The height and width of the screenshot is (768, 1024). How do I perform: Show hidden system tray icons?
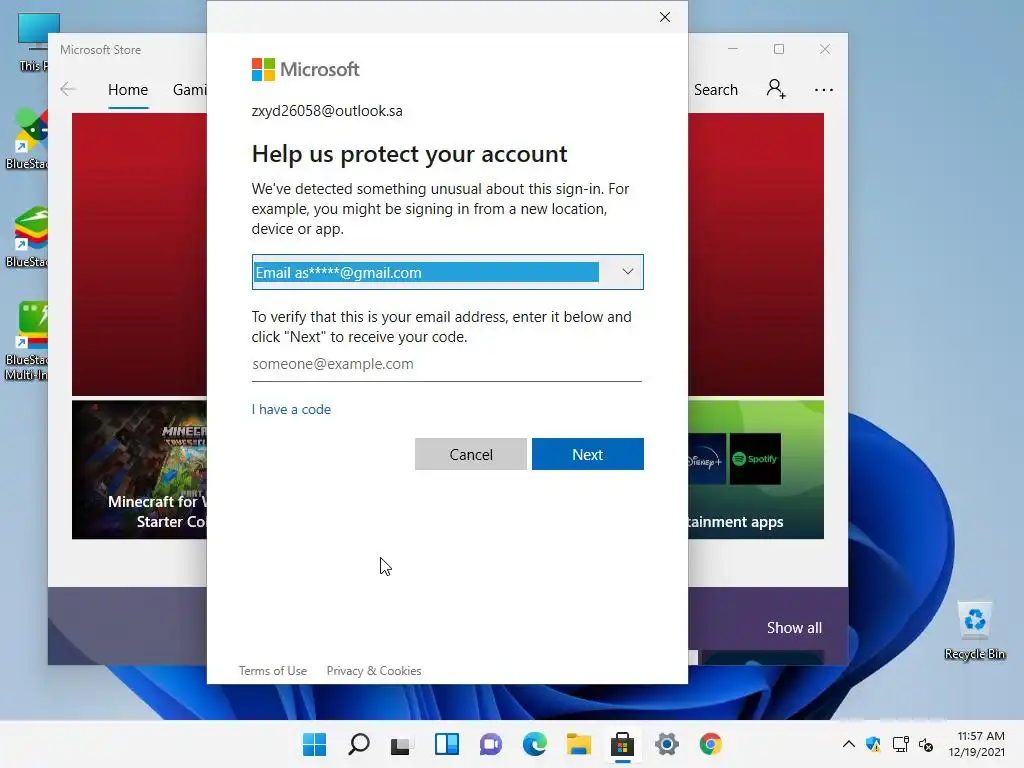[848, 744]
